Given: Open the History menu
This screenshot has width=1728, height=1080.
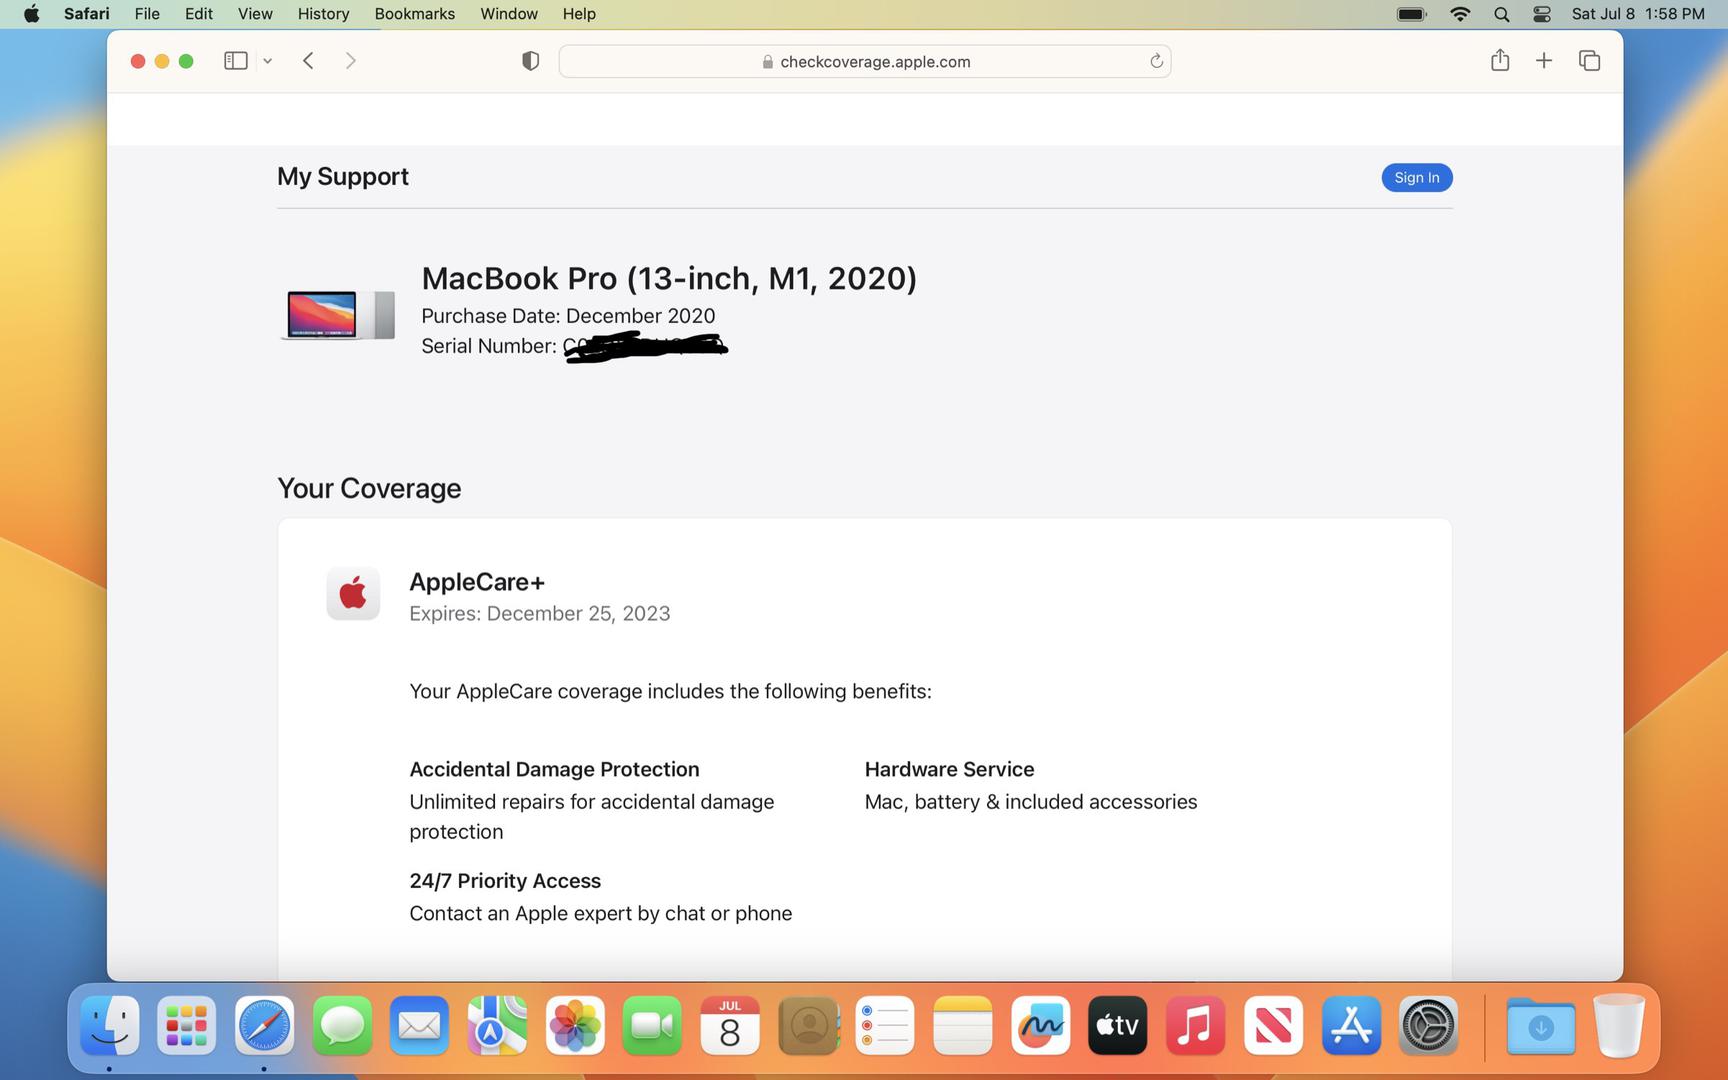Looking at the screenshot, I should click(x=323, y=14).
